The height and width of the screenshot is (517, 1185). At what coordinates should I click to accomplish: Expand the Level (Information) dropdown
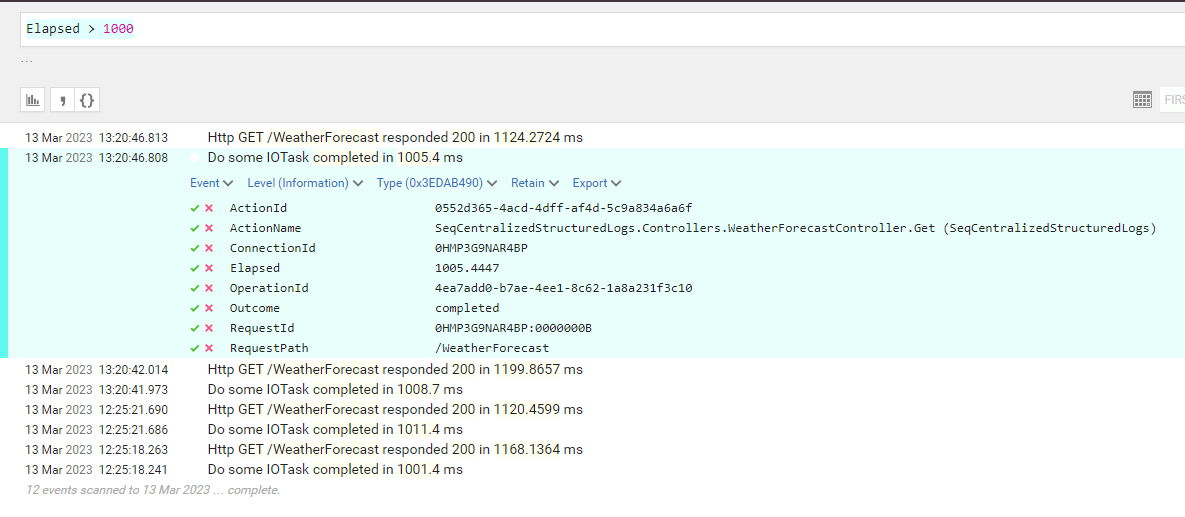305,183
